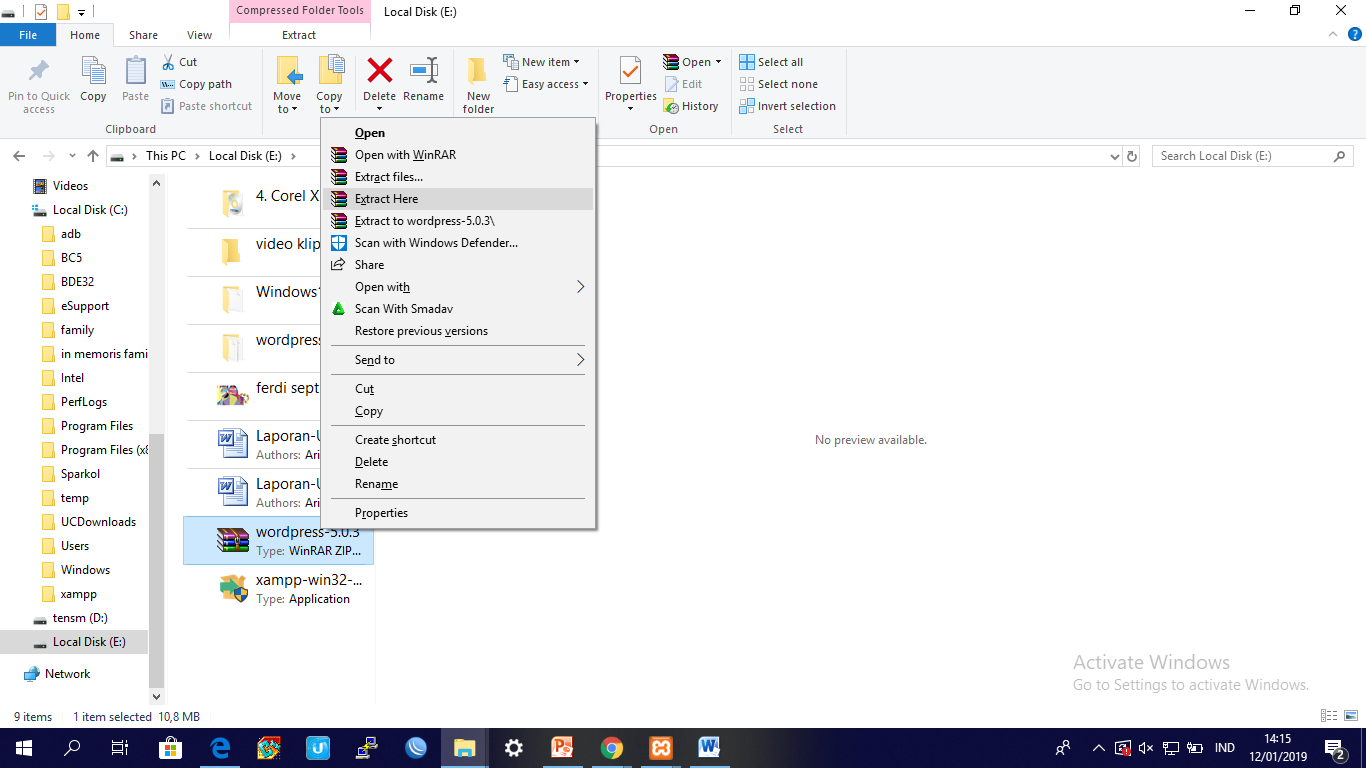1366x768 pixels.
Task: Open the File tab
Action: click(28, 35)
